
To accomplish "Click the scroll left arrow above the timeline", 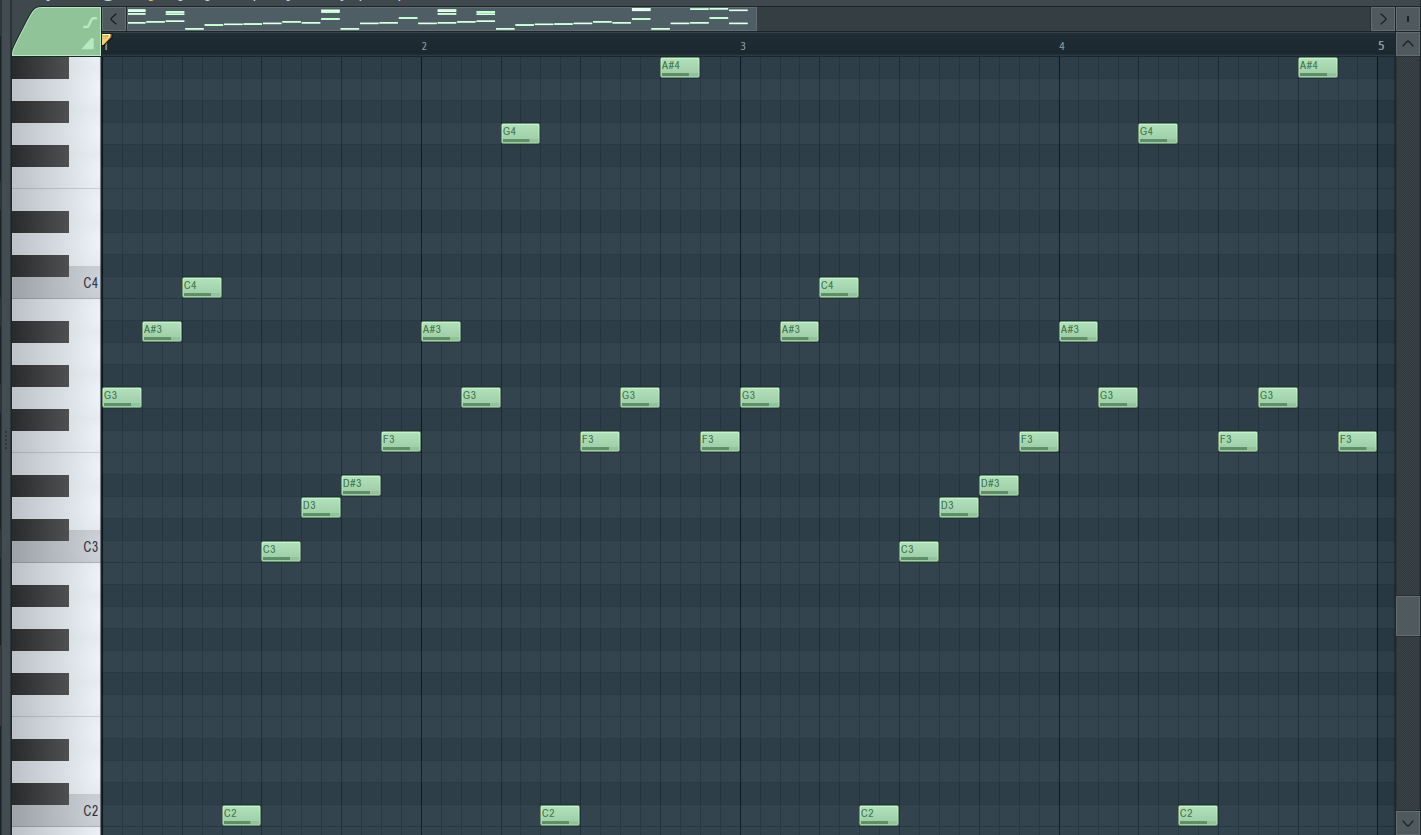I will click(x=114, y=18).
